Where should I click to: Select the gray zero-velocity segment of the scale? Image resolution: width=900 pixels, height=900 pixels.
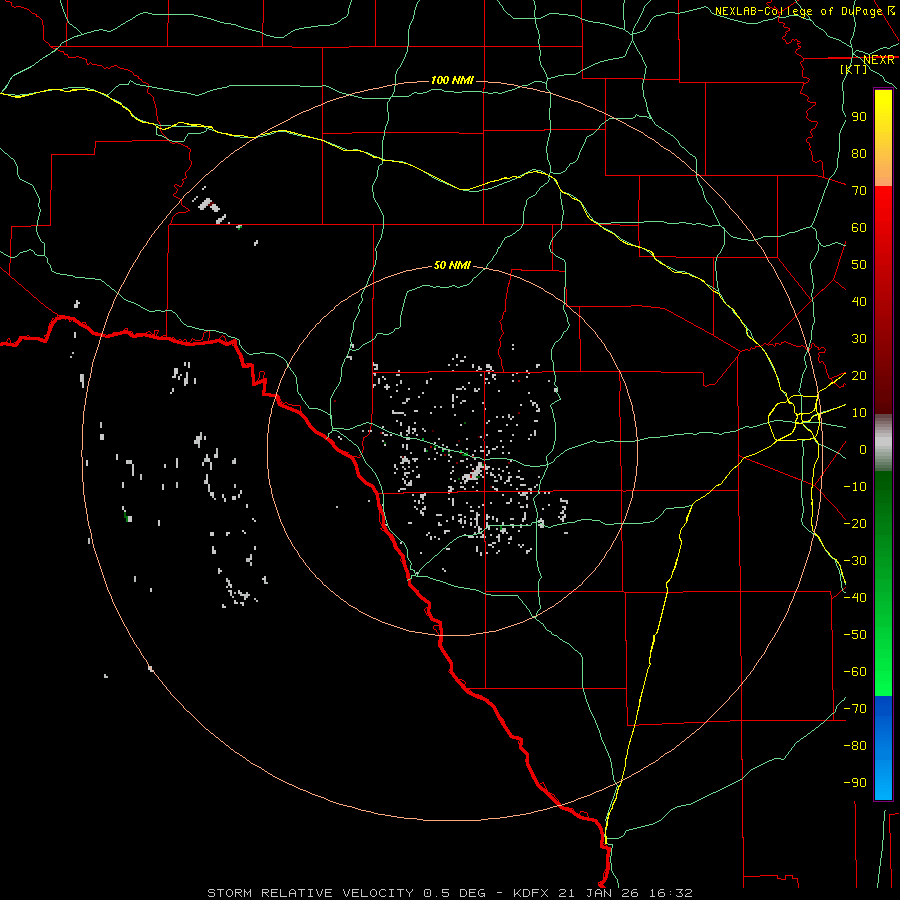(x=883, y=442)
